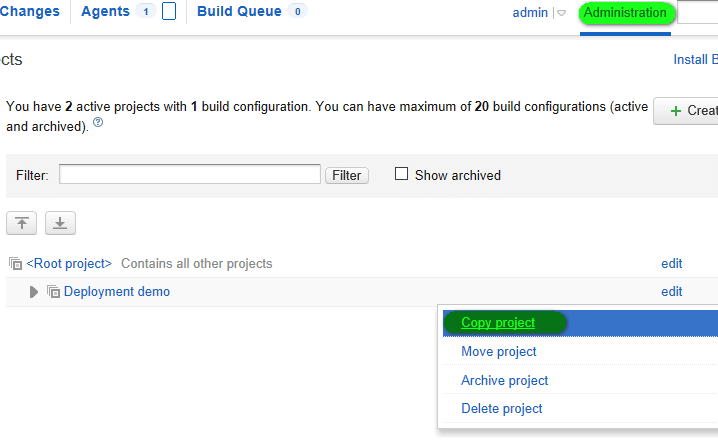This screenshot has width=718, height=442.
Task: Switch to the Build Queue tab
Action: [x=238, y=12]
